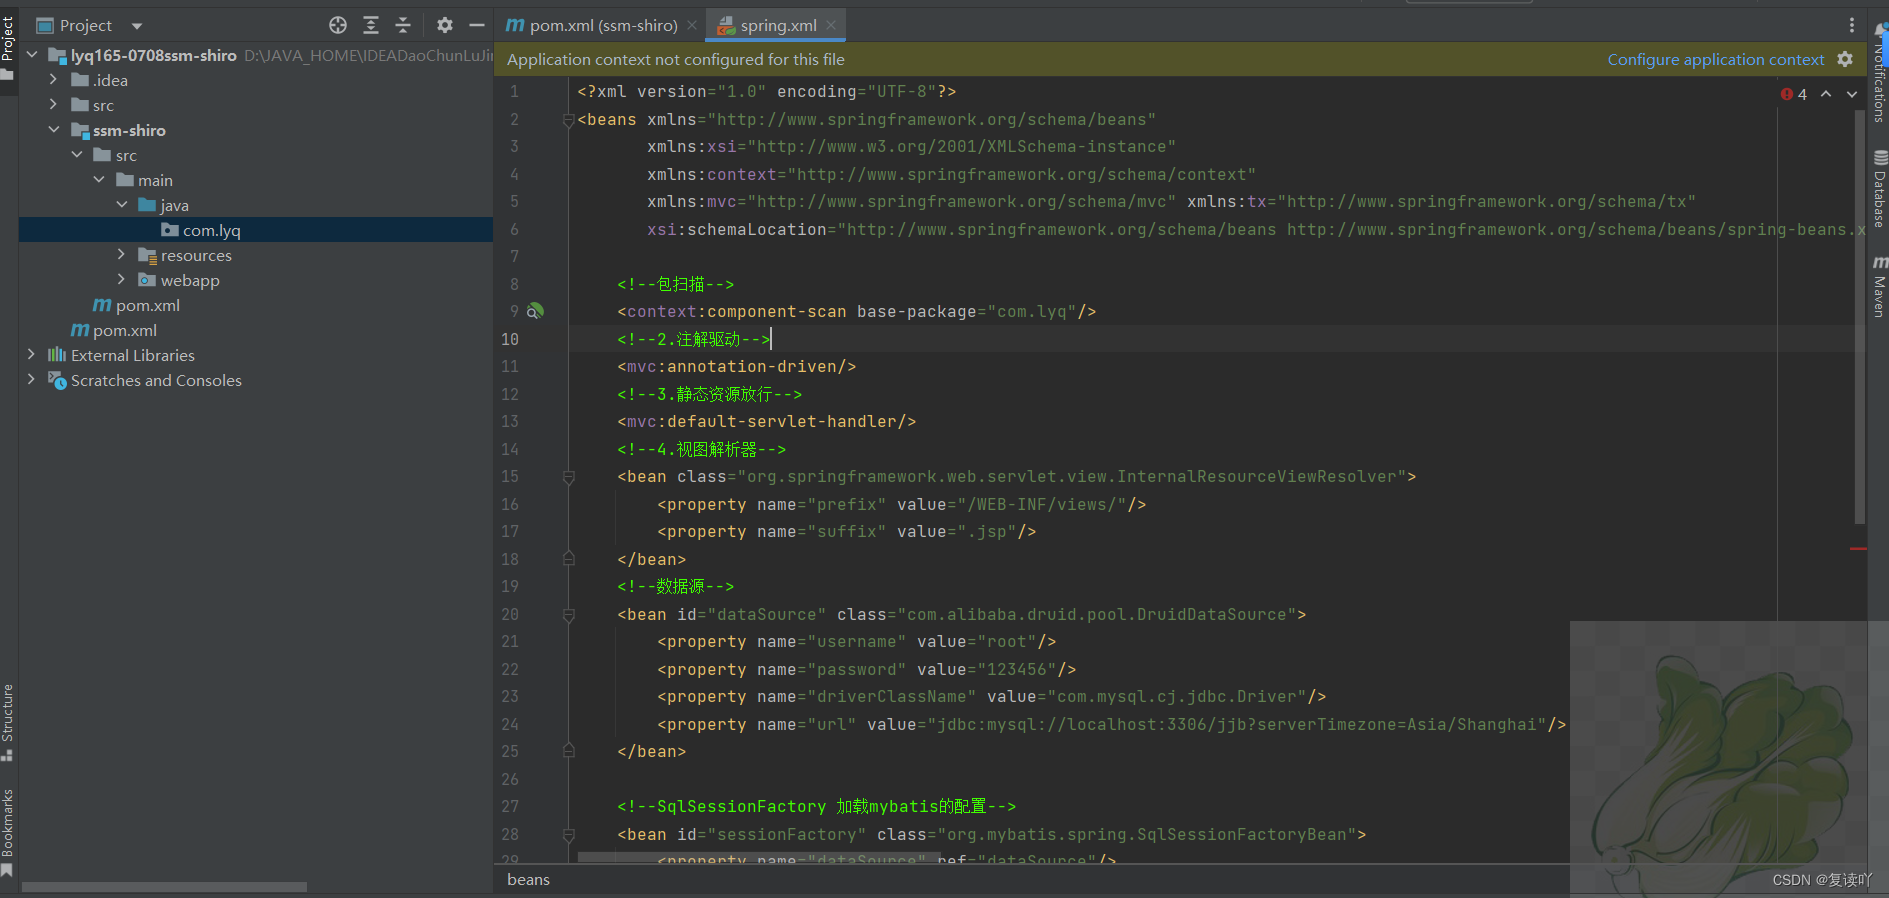This screenshot has width=1889, height=898.
Task: Jump to previous highlighted error arrow
Action: click(x=1826, y=94)
